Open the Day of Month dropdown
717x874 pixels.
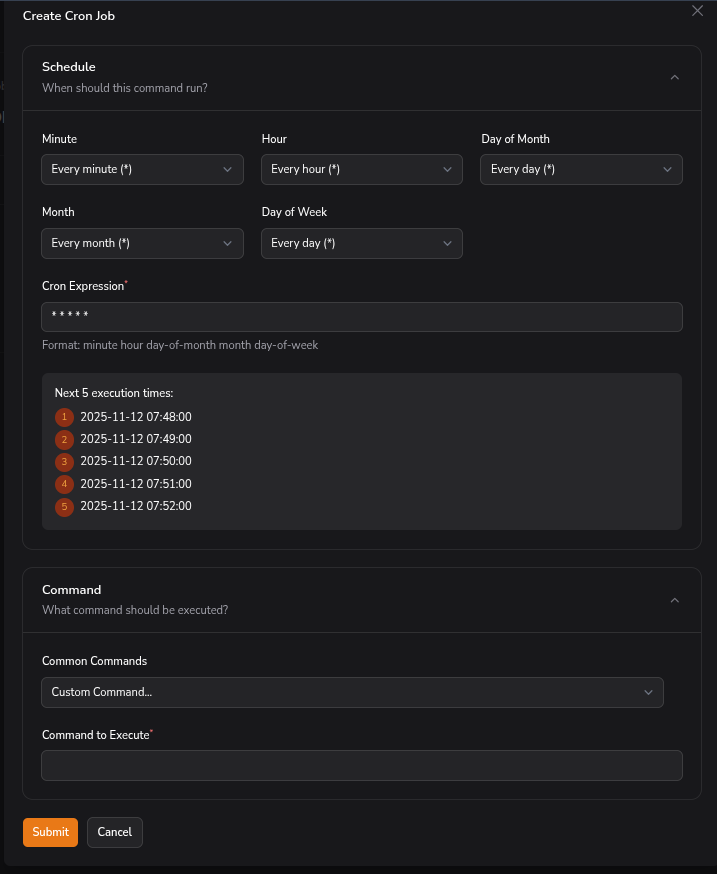pyautogui.click(x=581, y=170)
